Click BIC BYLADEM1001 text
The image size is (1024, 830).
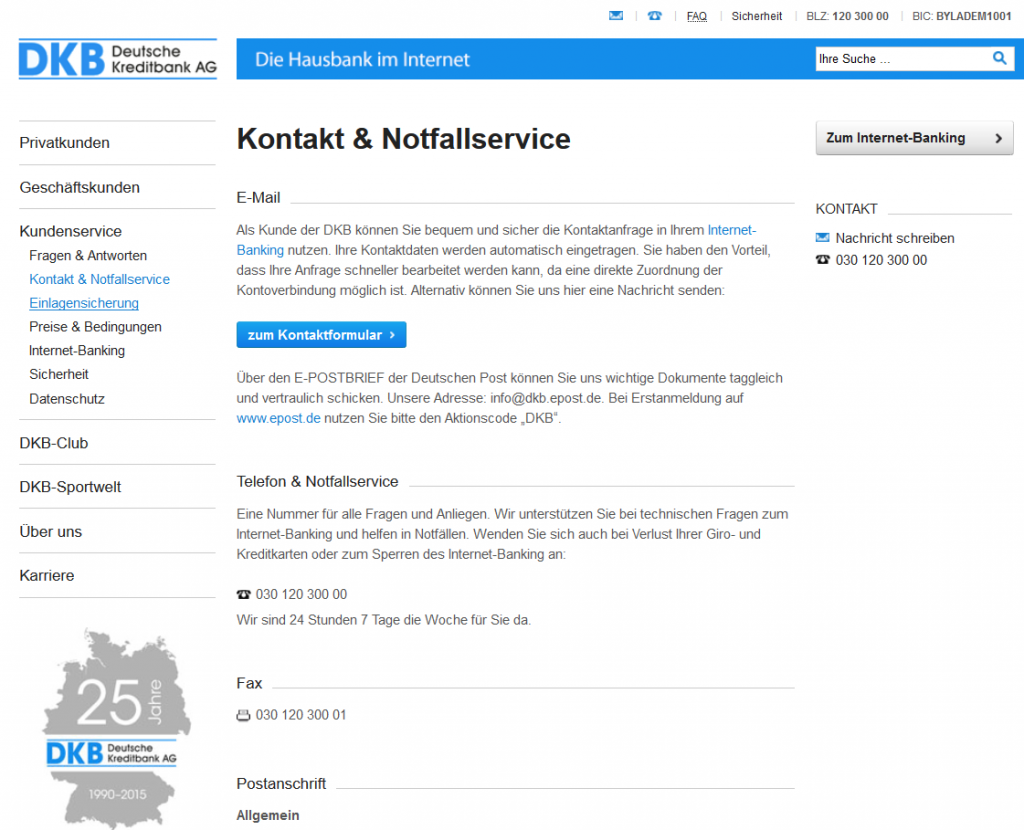961,16
